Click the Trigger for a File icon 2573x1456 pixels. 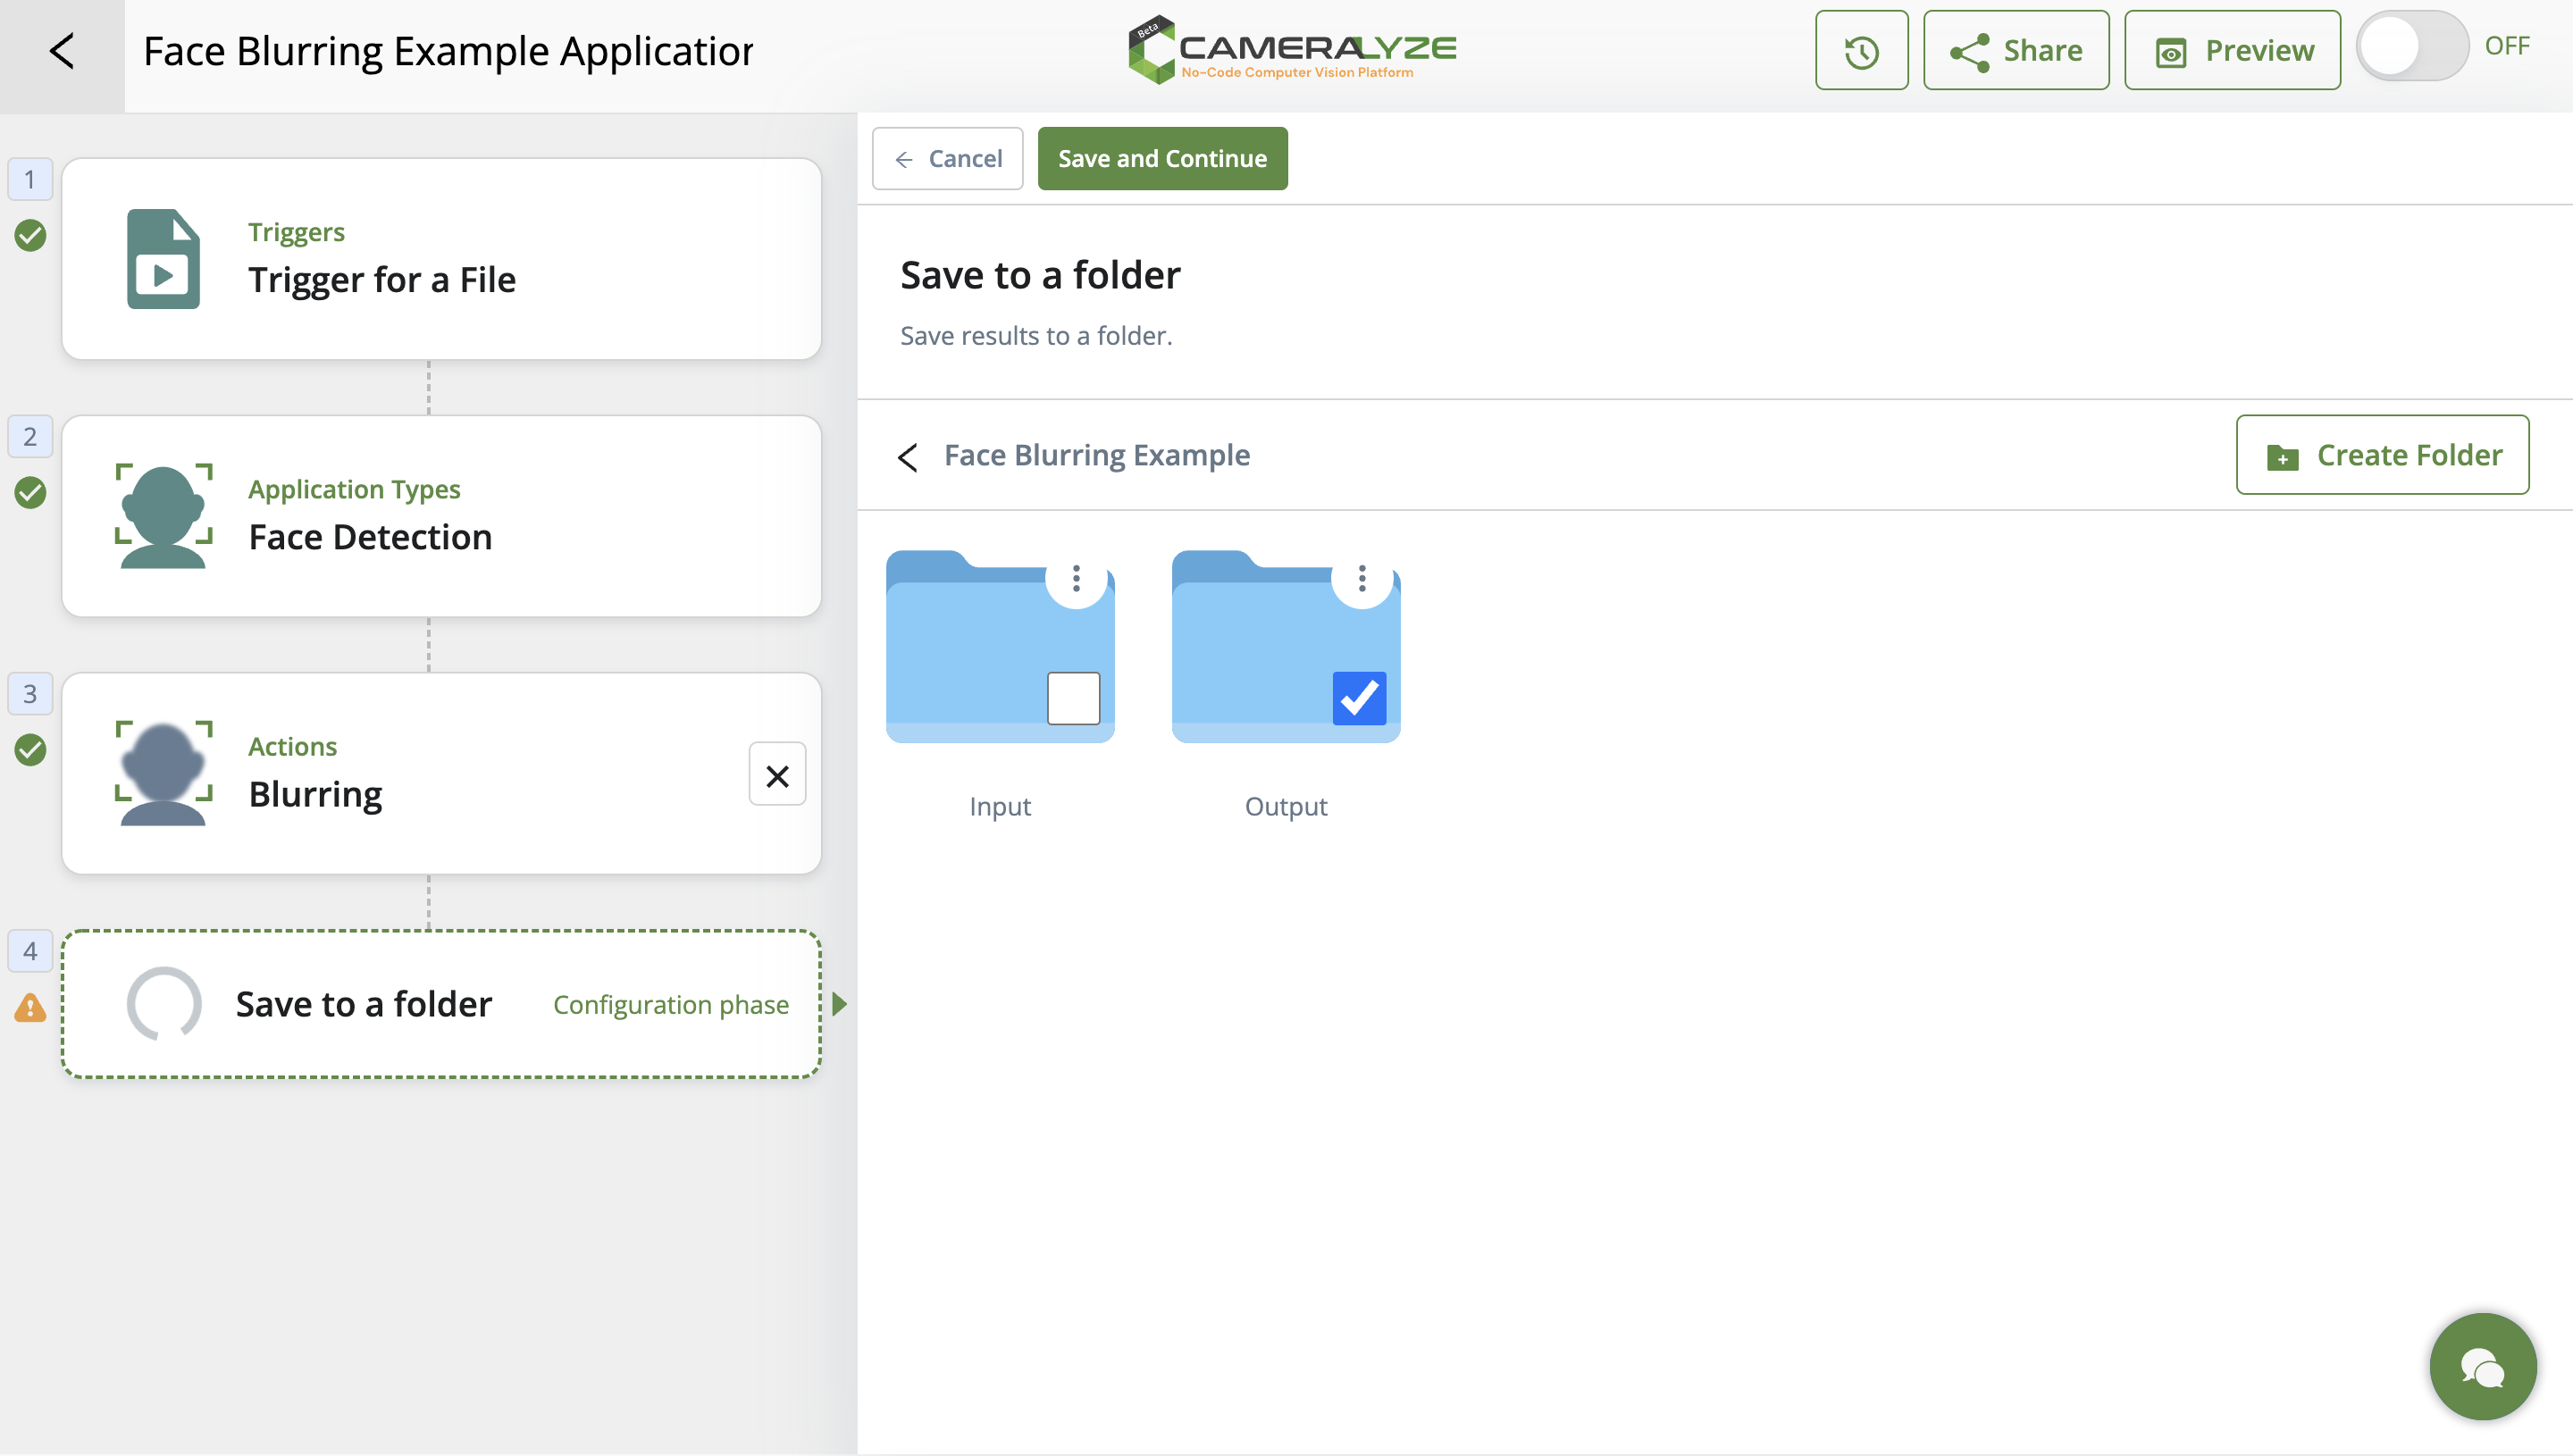(163, 259)
